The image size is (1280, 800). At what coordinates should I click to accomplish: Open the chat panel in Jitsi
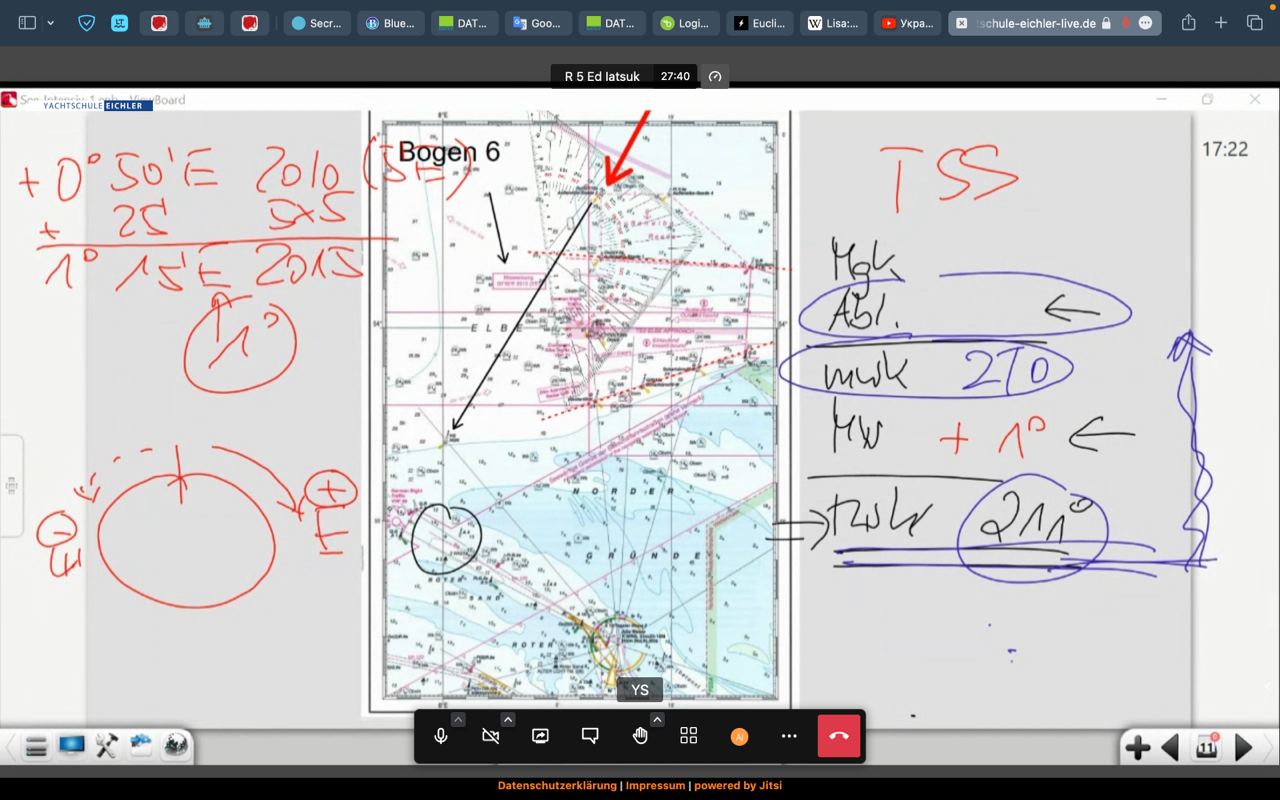(x=590, y=736)
